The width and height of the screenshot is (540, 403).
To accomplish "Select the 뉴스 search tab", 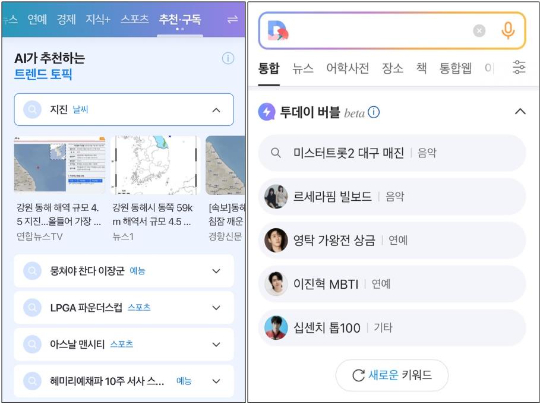I will coord(303,68).
